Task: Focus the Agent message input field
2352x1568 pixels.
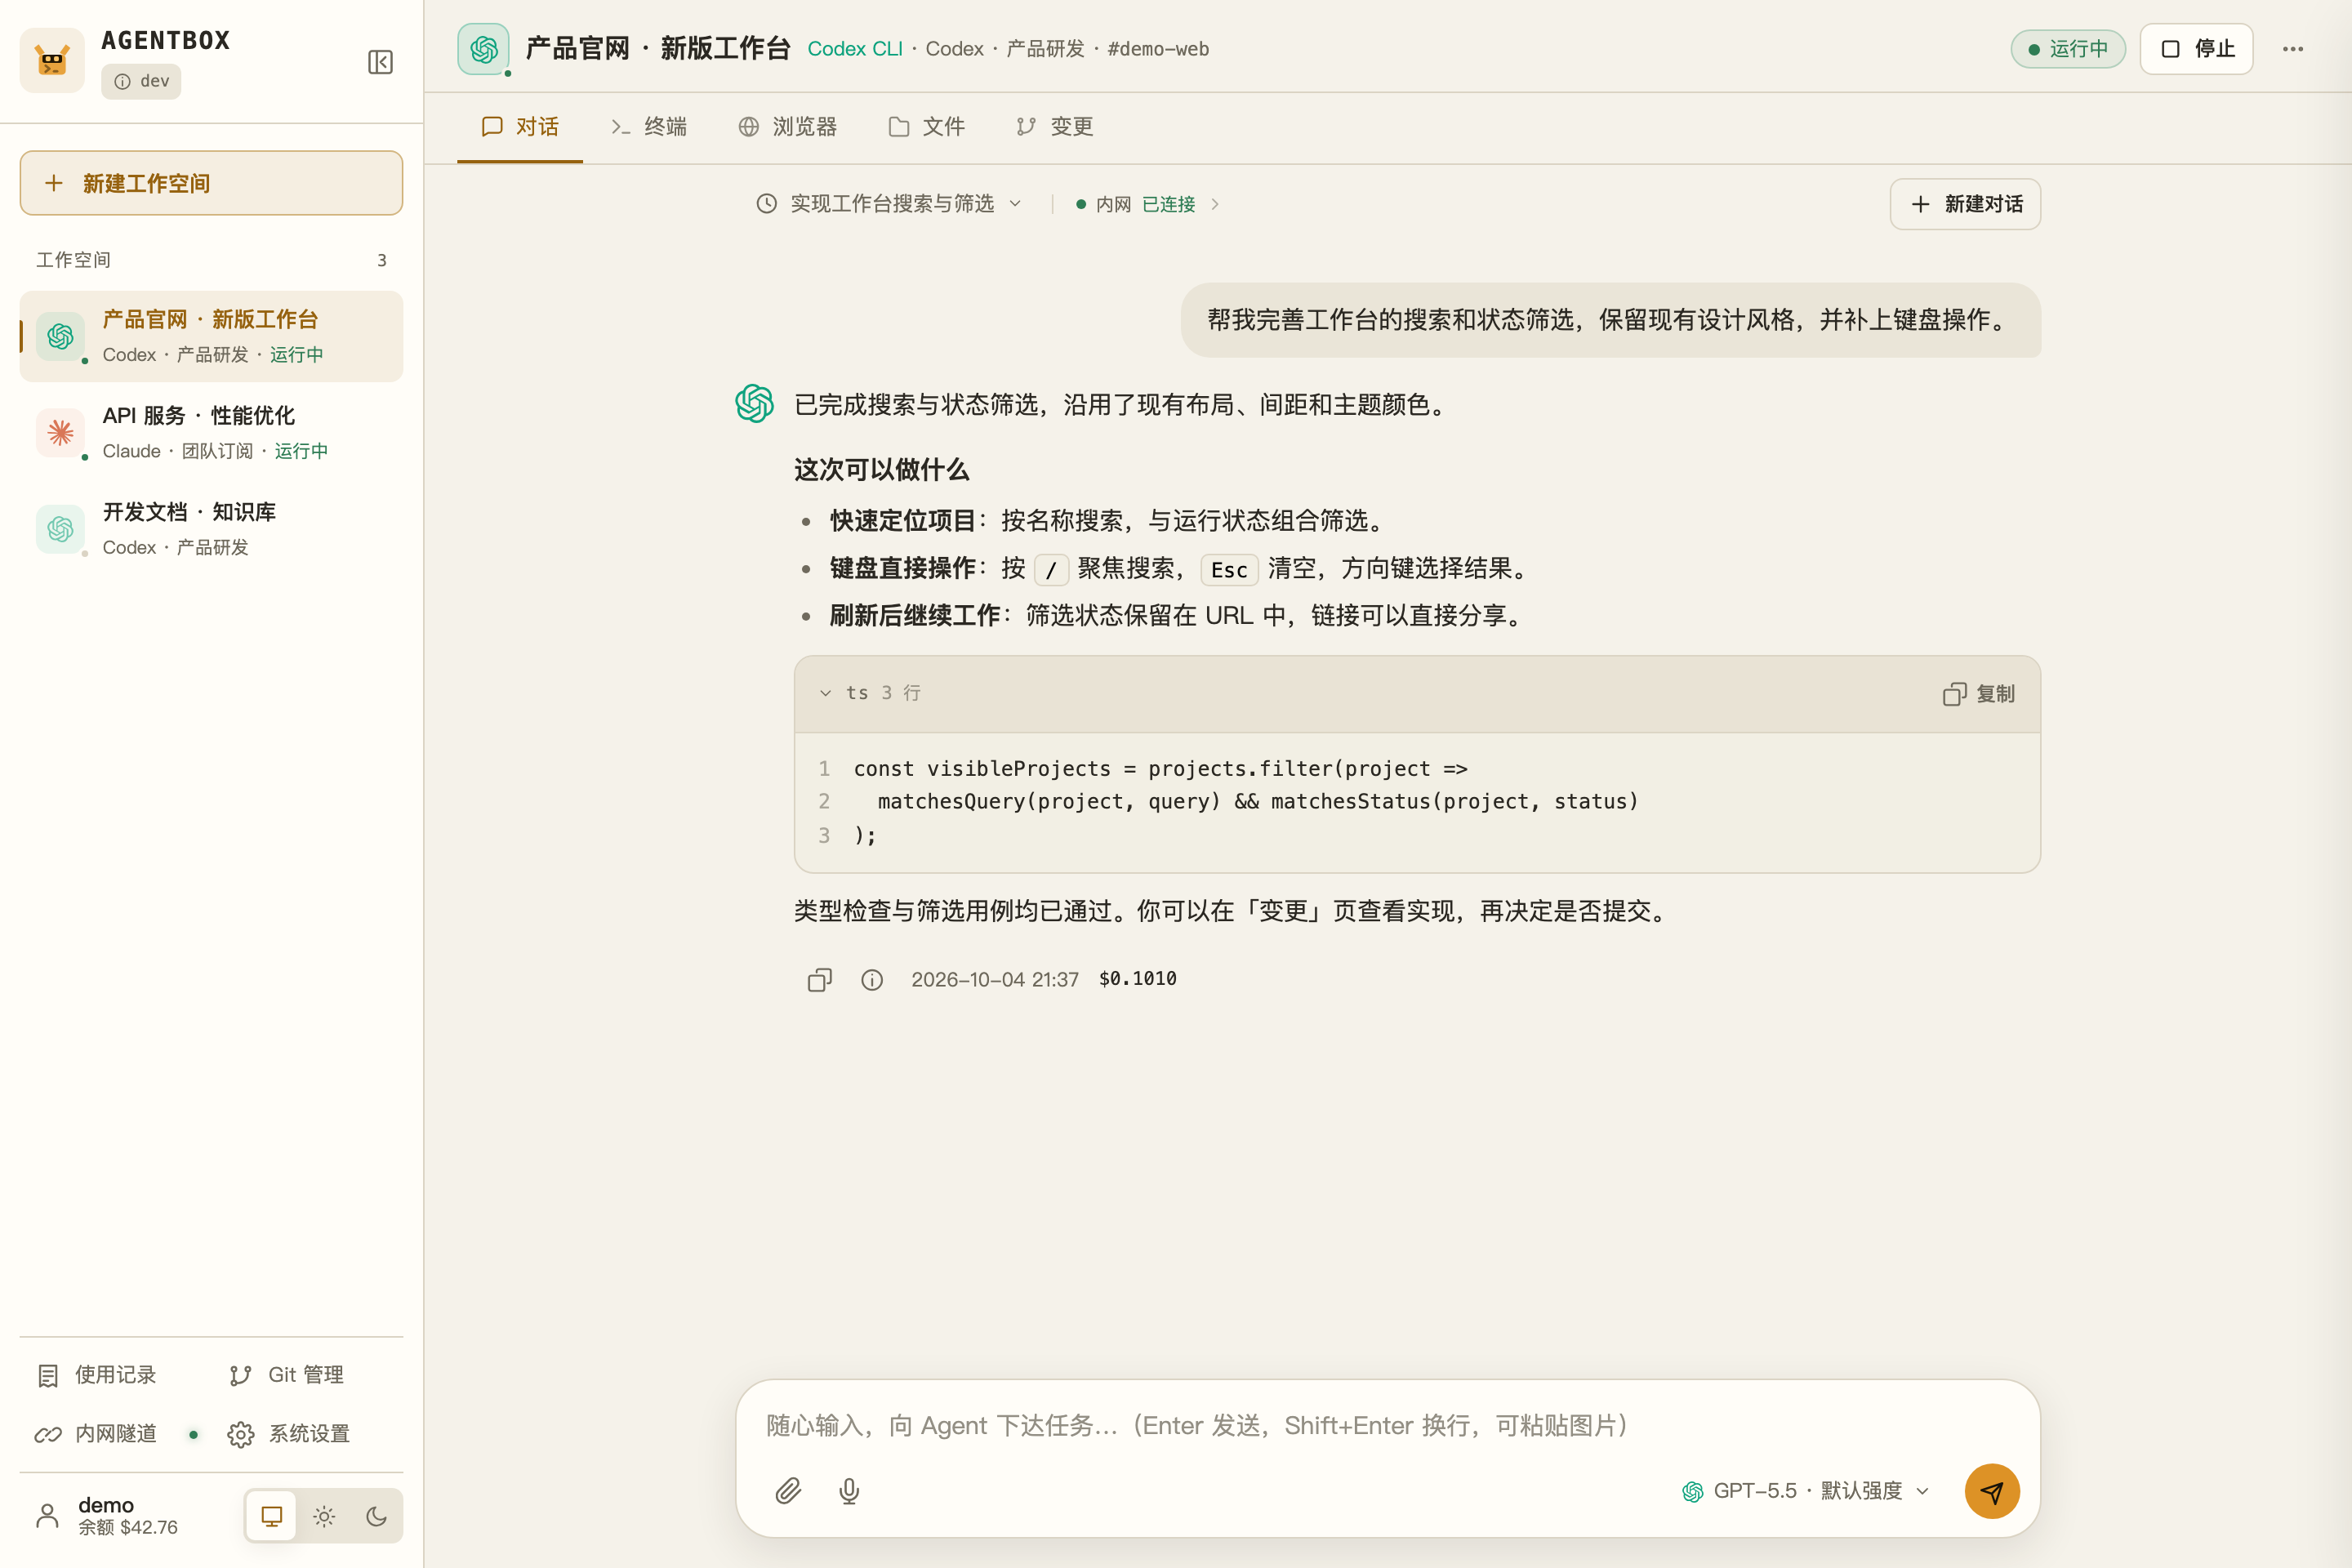Action: [1387, 1425]
